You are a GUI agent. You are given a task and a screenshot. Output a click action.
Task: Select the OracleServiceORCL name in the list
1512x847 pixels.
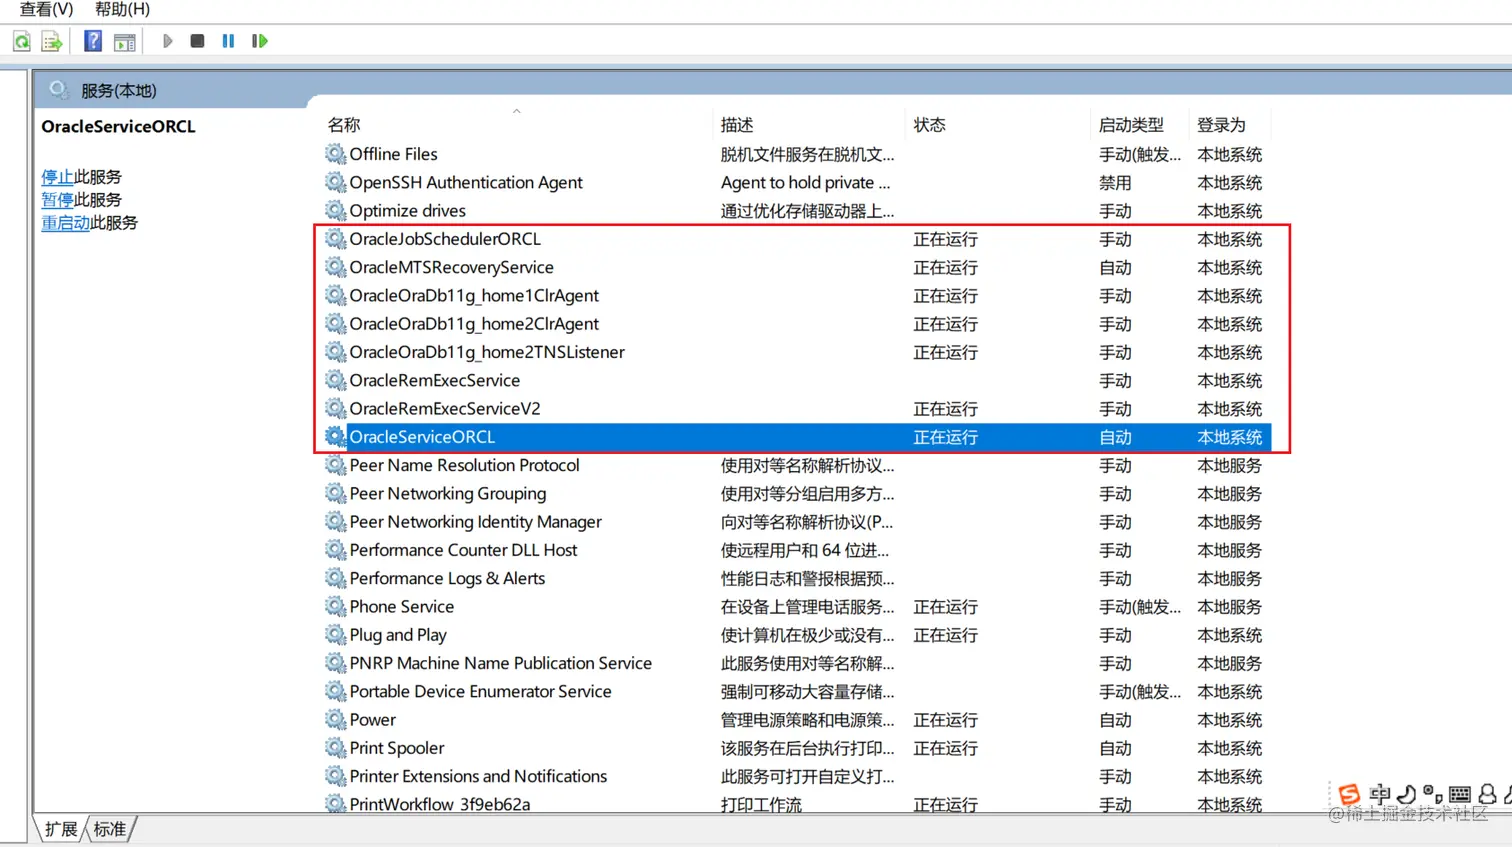click(422, 437)
